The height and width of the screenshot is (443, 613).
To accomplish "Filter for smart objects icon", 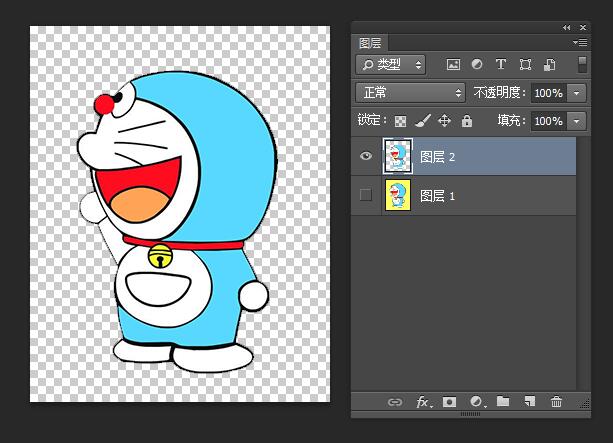I will point(550,65).
